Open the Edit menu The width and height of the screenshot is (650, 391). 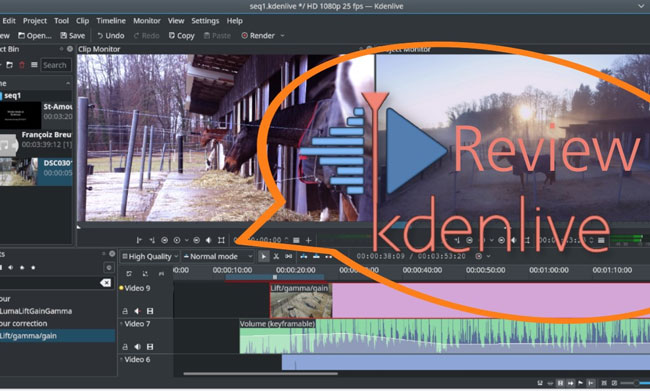pyautogui.click(x=9, y=21)
